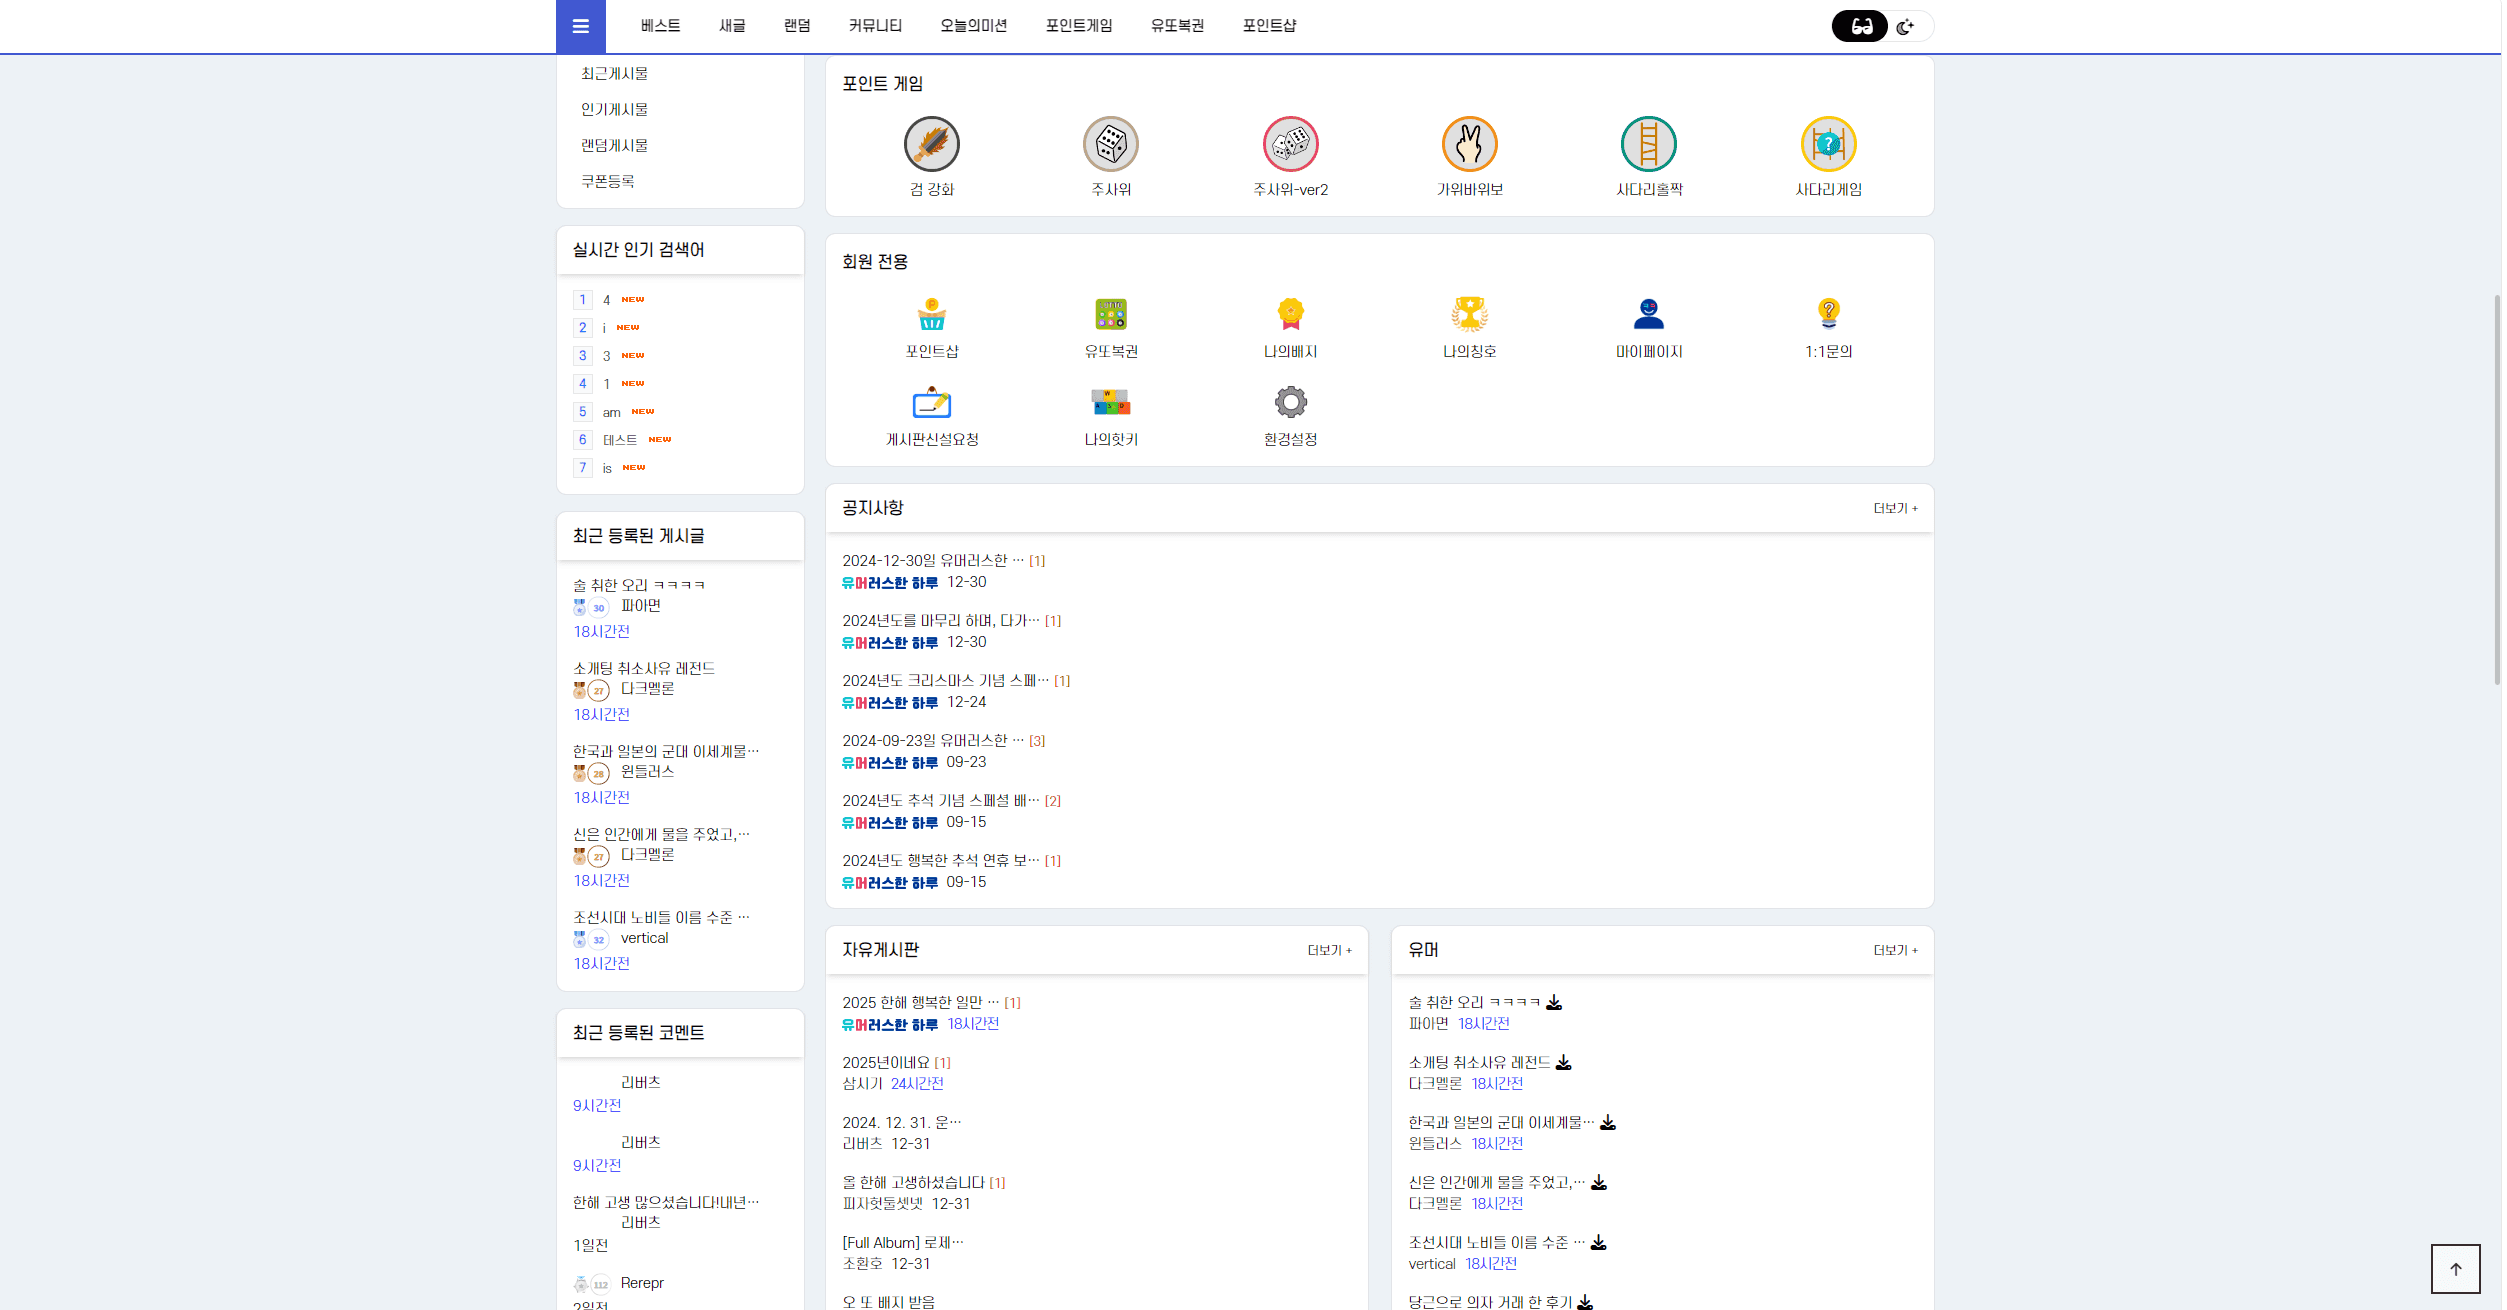Switch to dark mode moon toggle
Viewport: 2507px width, 1310px height.
tap(1906, 26)
